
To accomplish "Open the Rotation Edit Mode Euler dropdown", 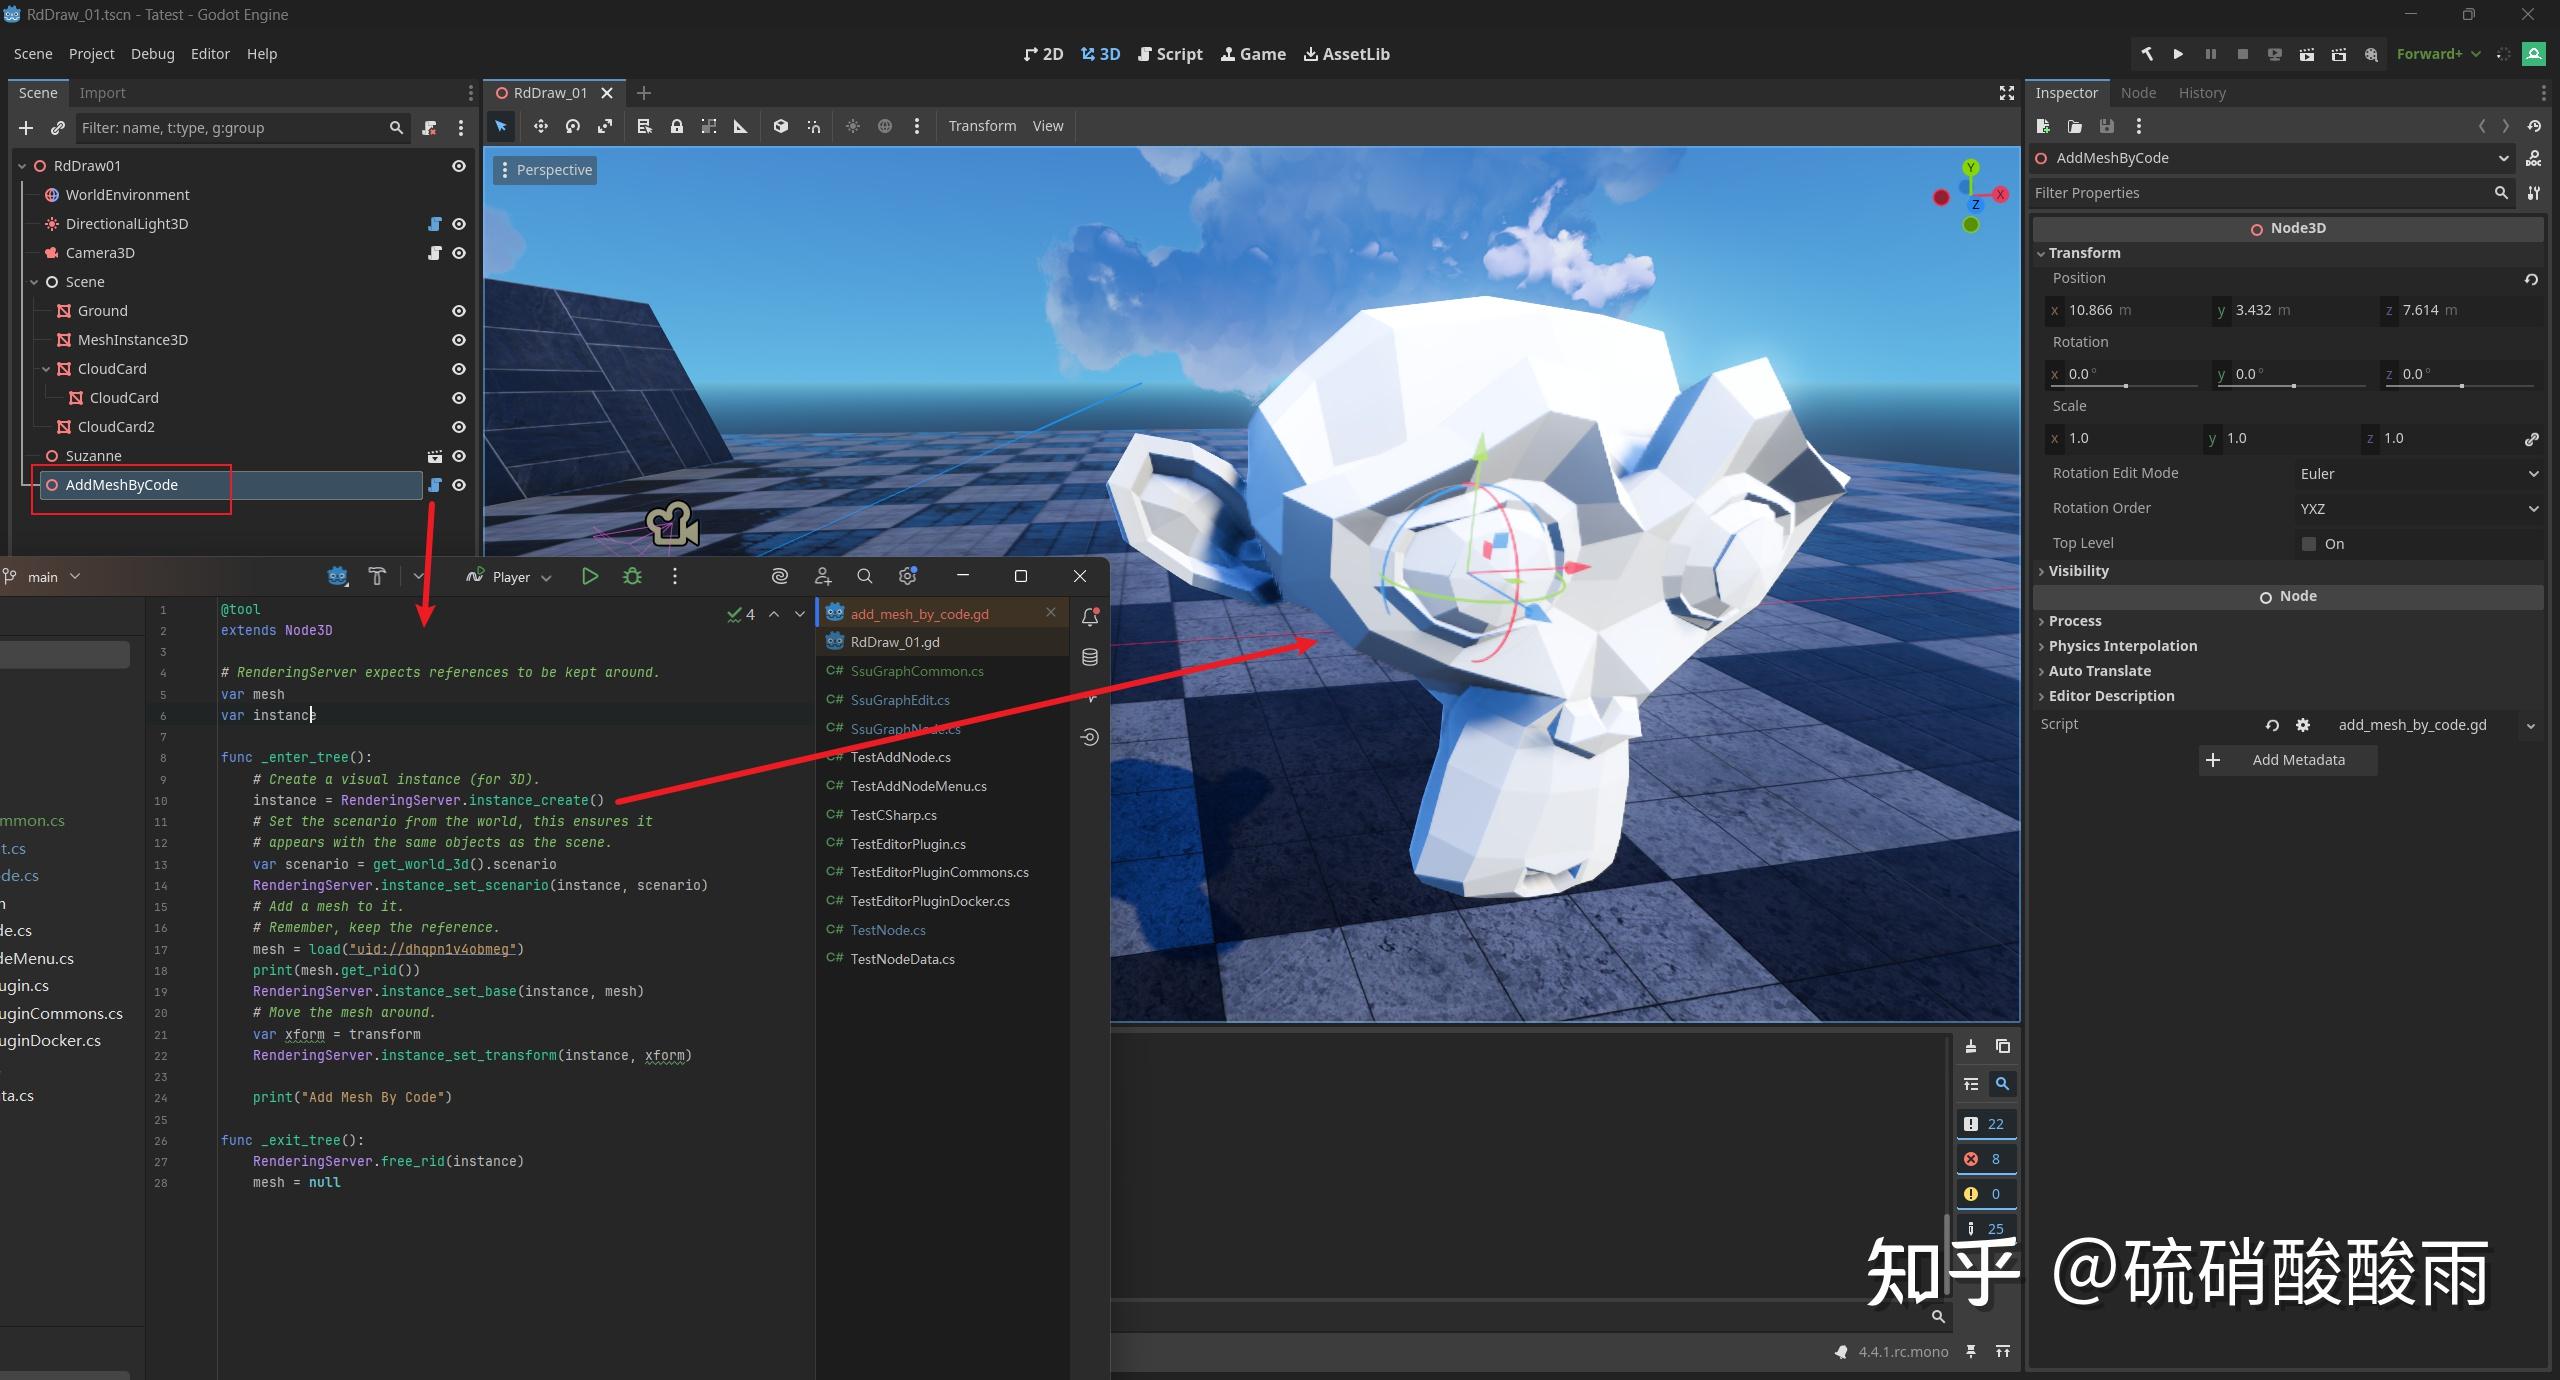I will click(2419, 473).
